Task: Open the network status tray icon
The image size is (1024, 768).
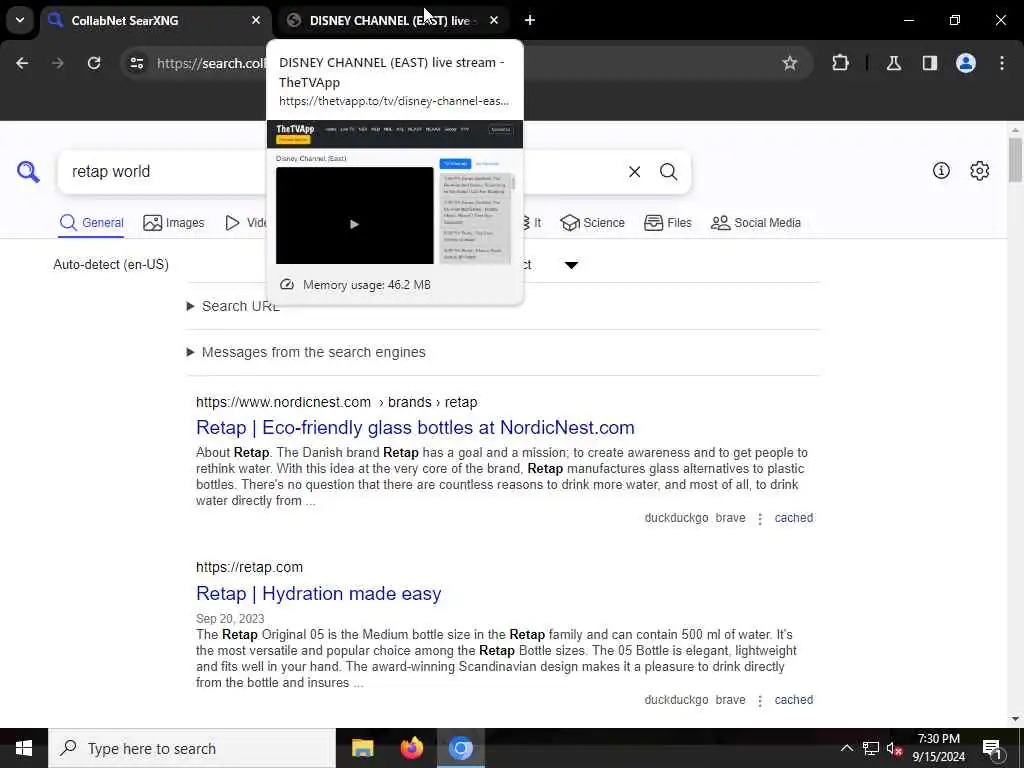Action: point(871,748)
